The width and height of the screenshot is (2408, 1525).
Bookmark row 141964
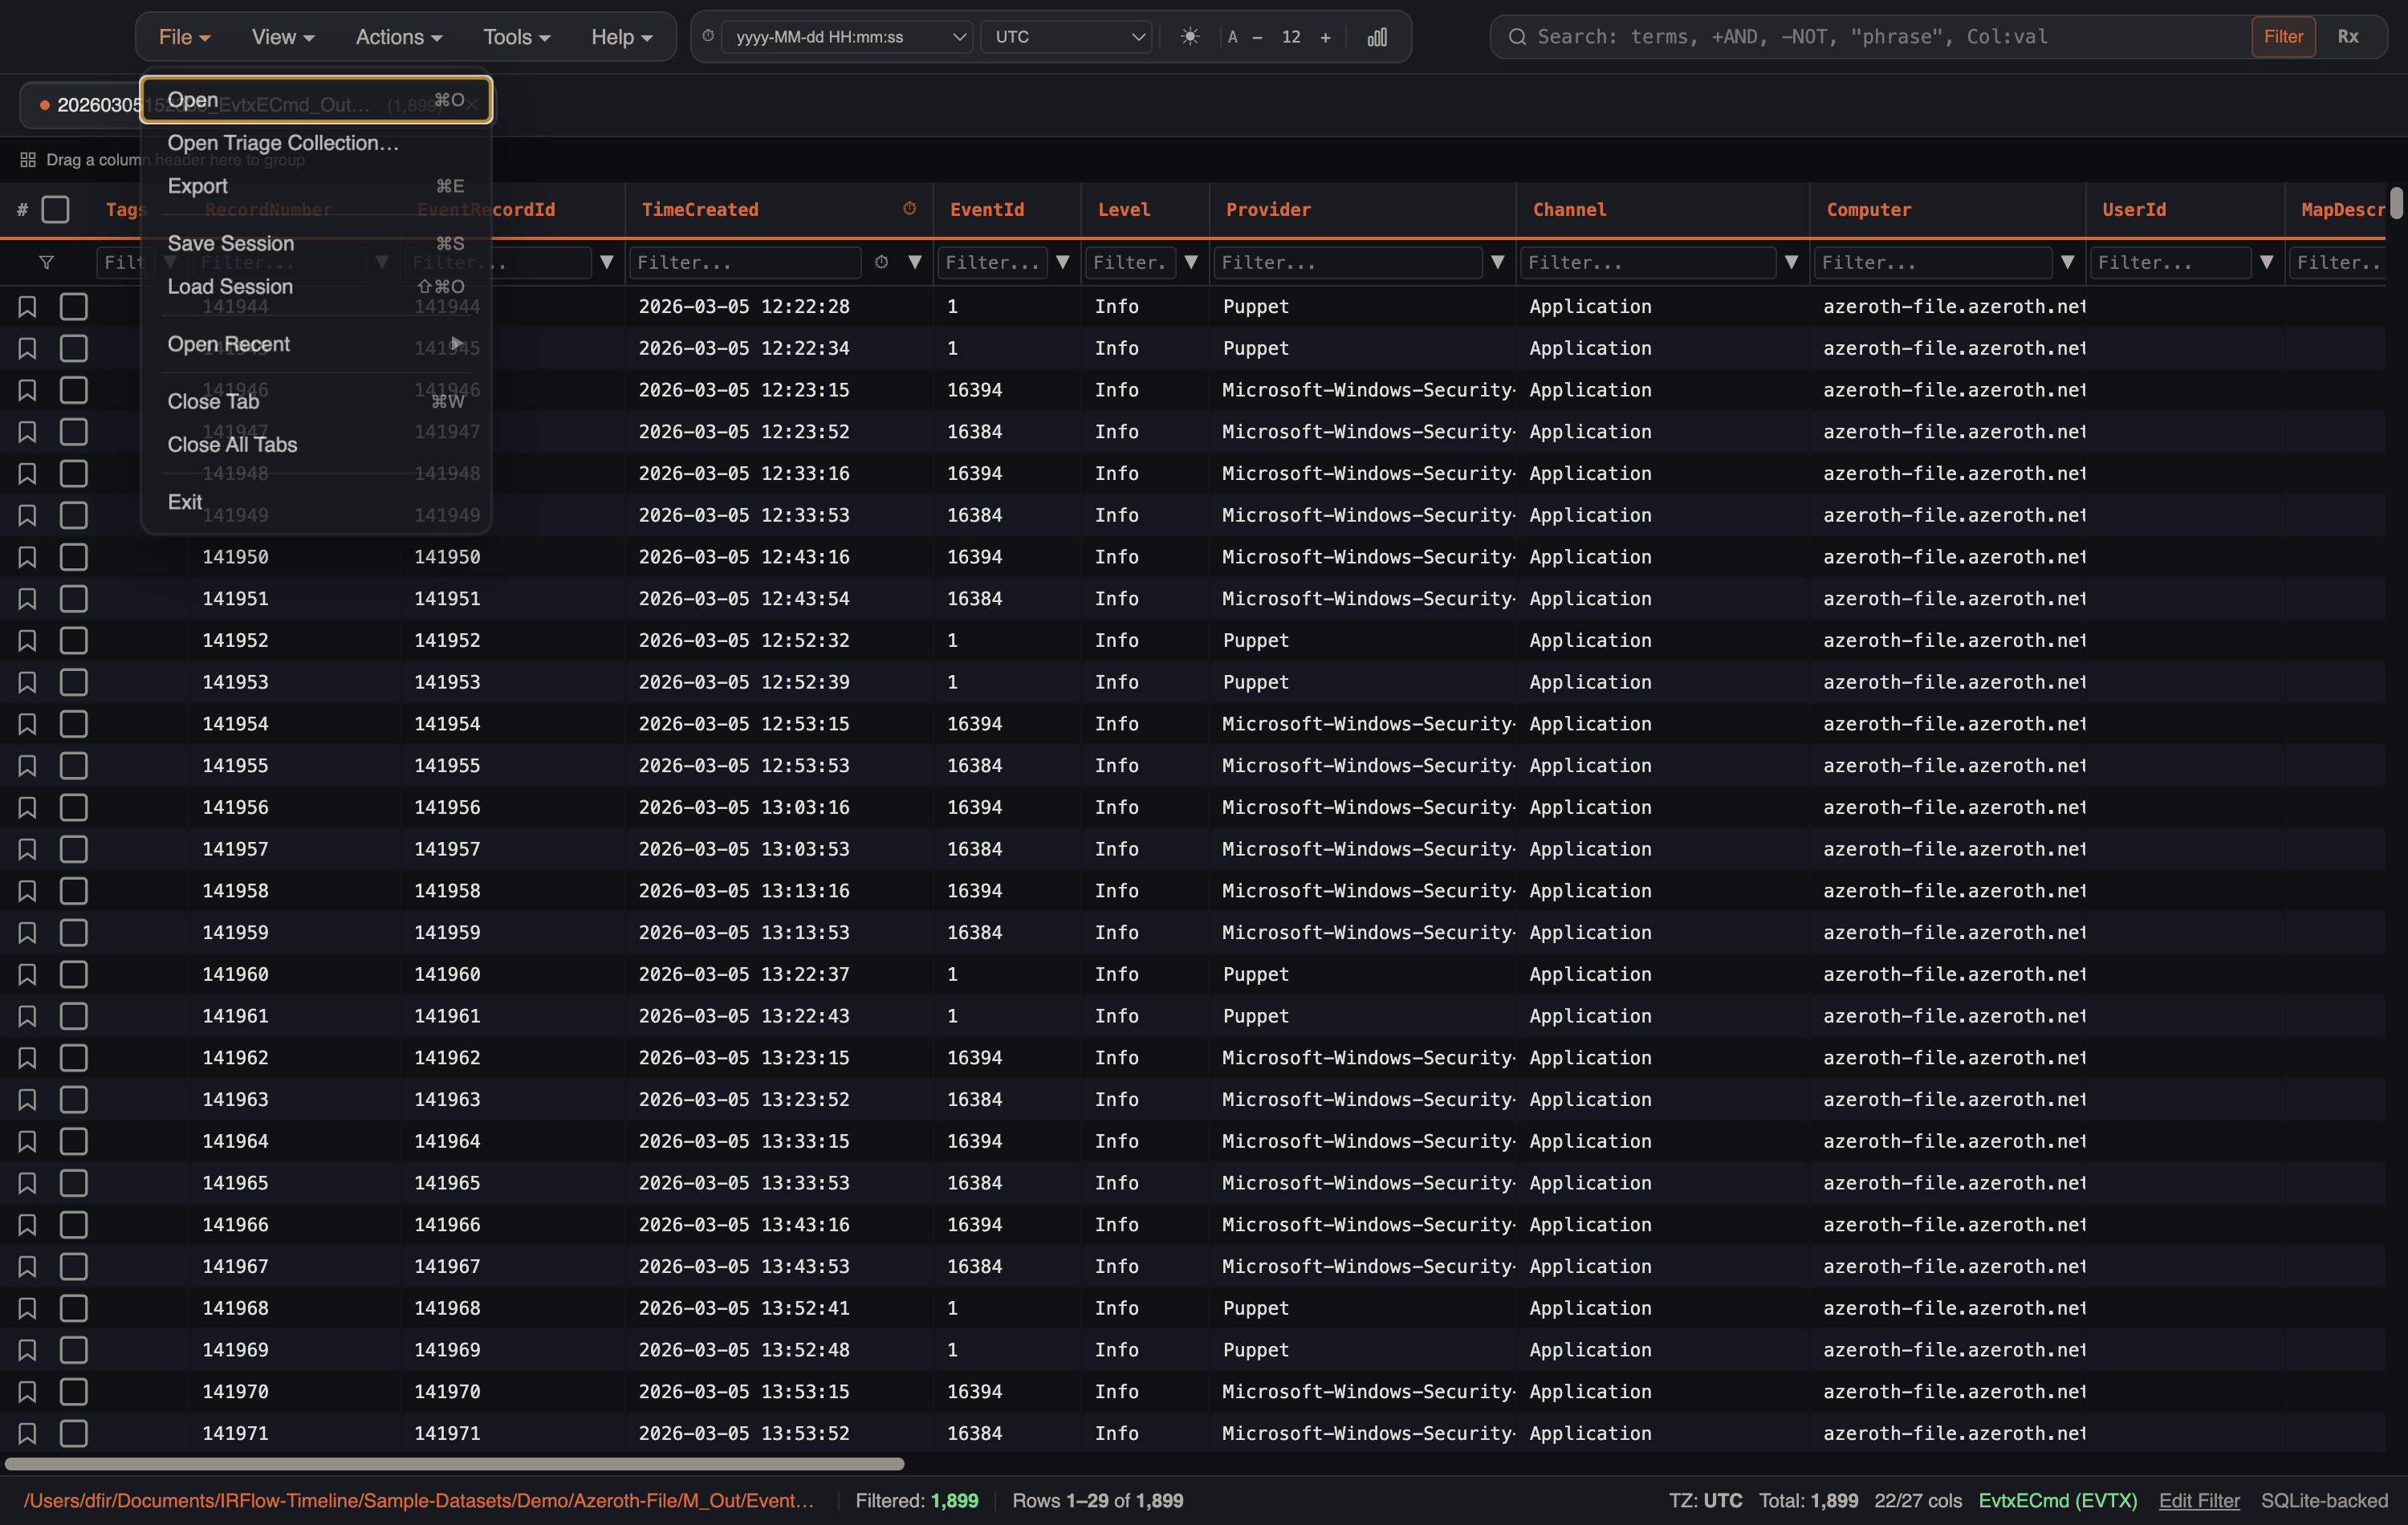point(27,1141)
